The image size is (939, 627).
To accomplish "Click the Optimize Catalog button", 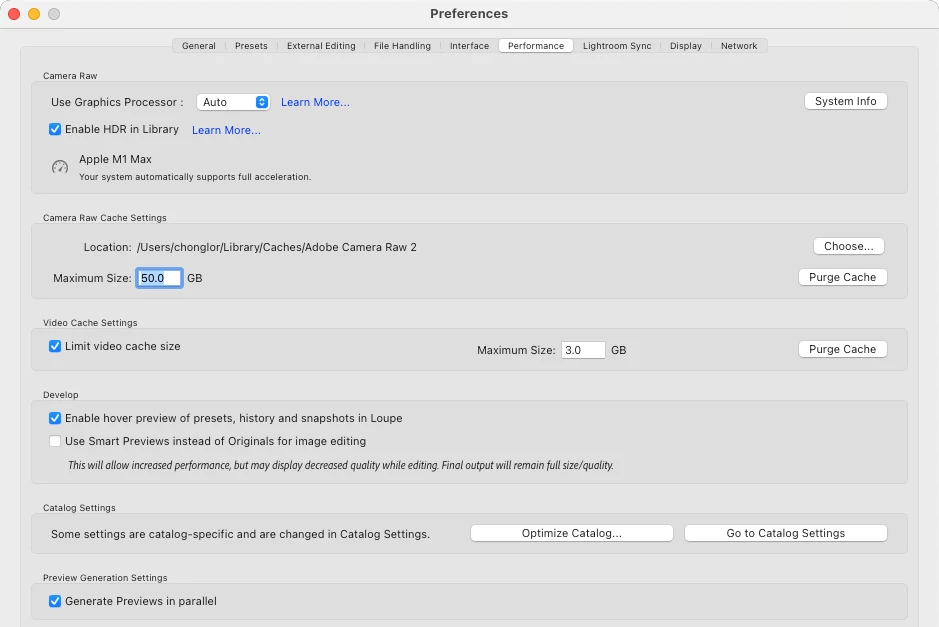I will tap(571, 533).
